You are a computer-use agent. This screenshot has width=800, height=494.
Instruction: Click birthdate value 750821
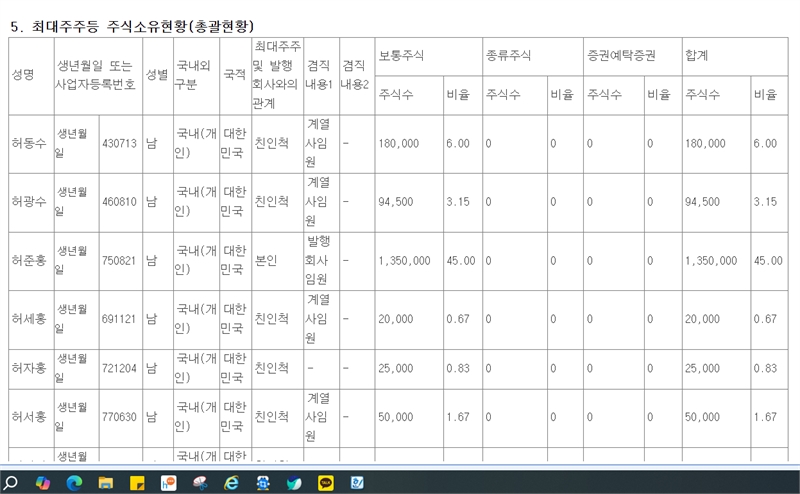(x=119, y=260)
